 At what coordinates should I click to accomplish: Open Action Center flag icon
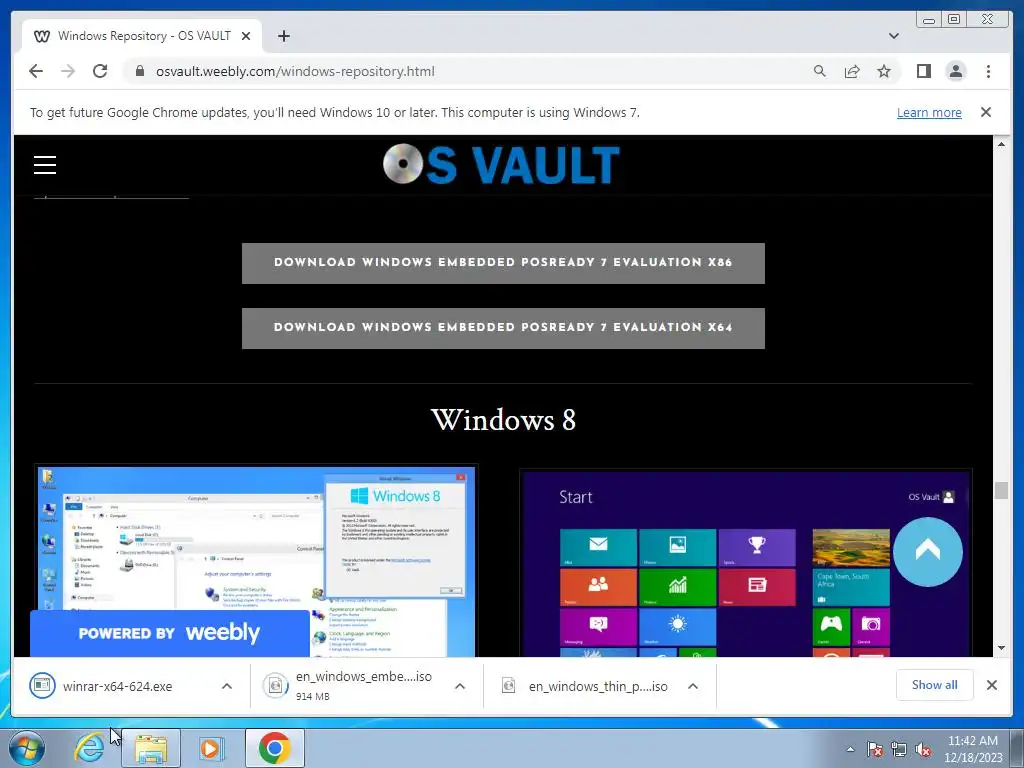point(874,749)
